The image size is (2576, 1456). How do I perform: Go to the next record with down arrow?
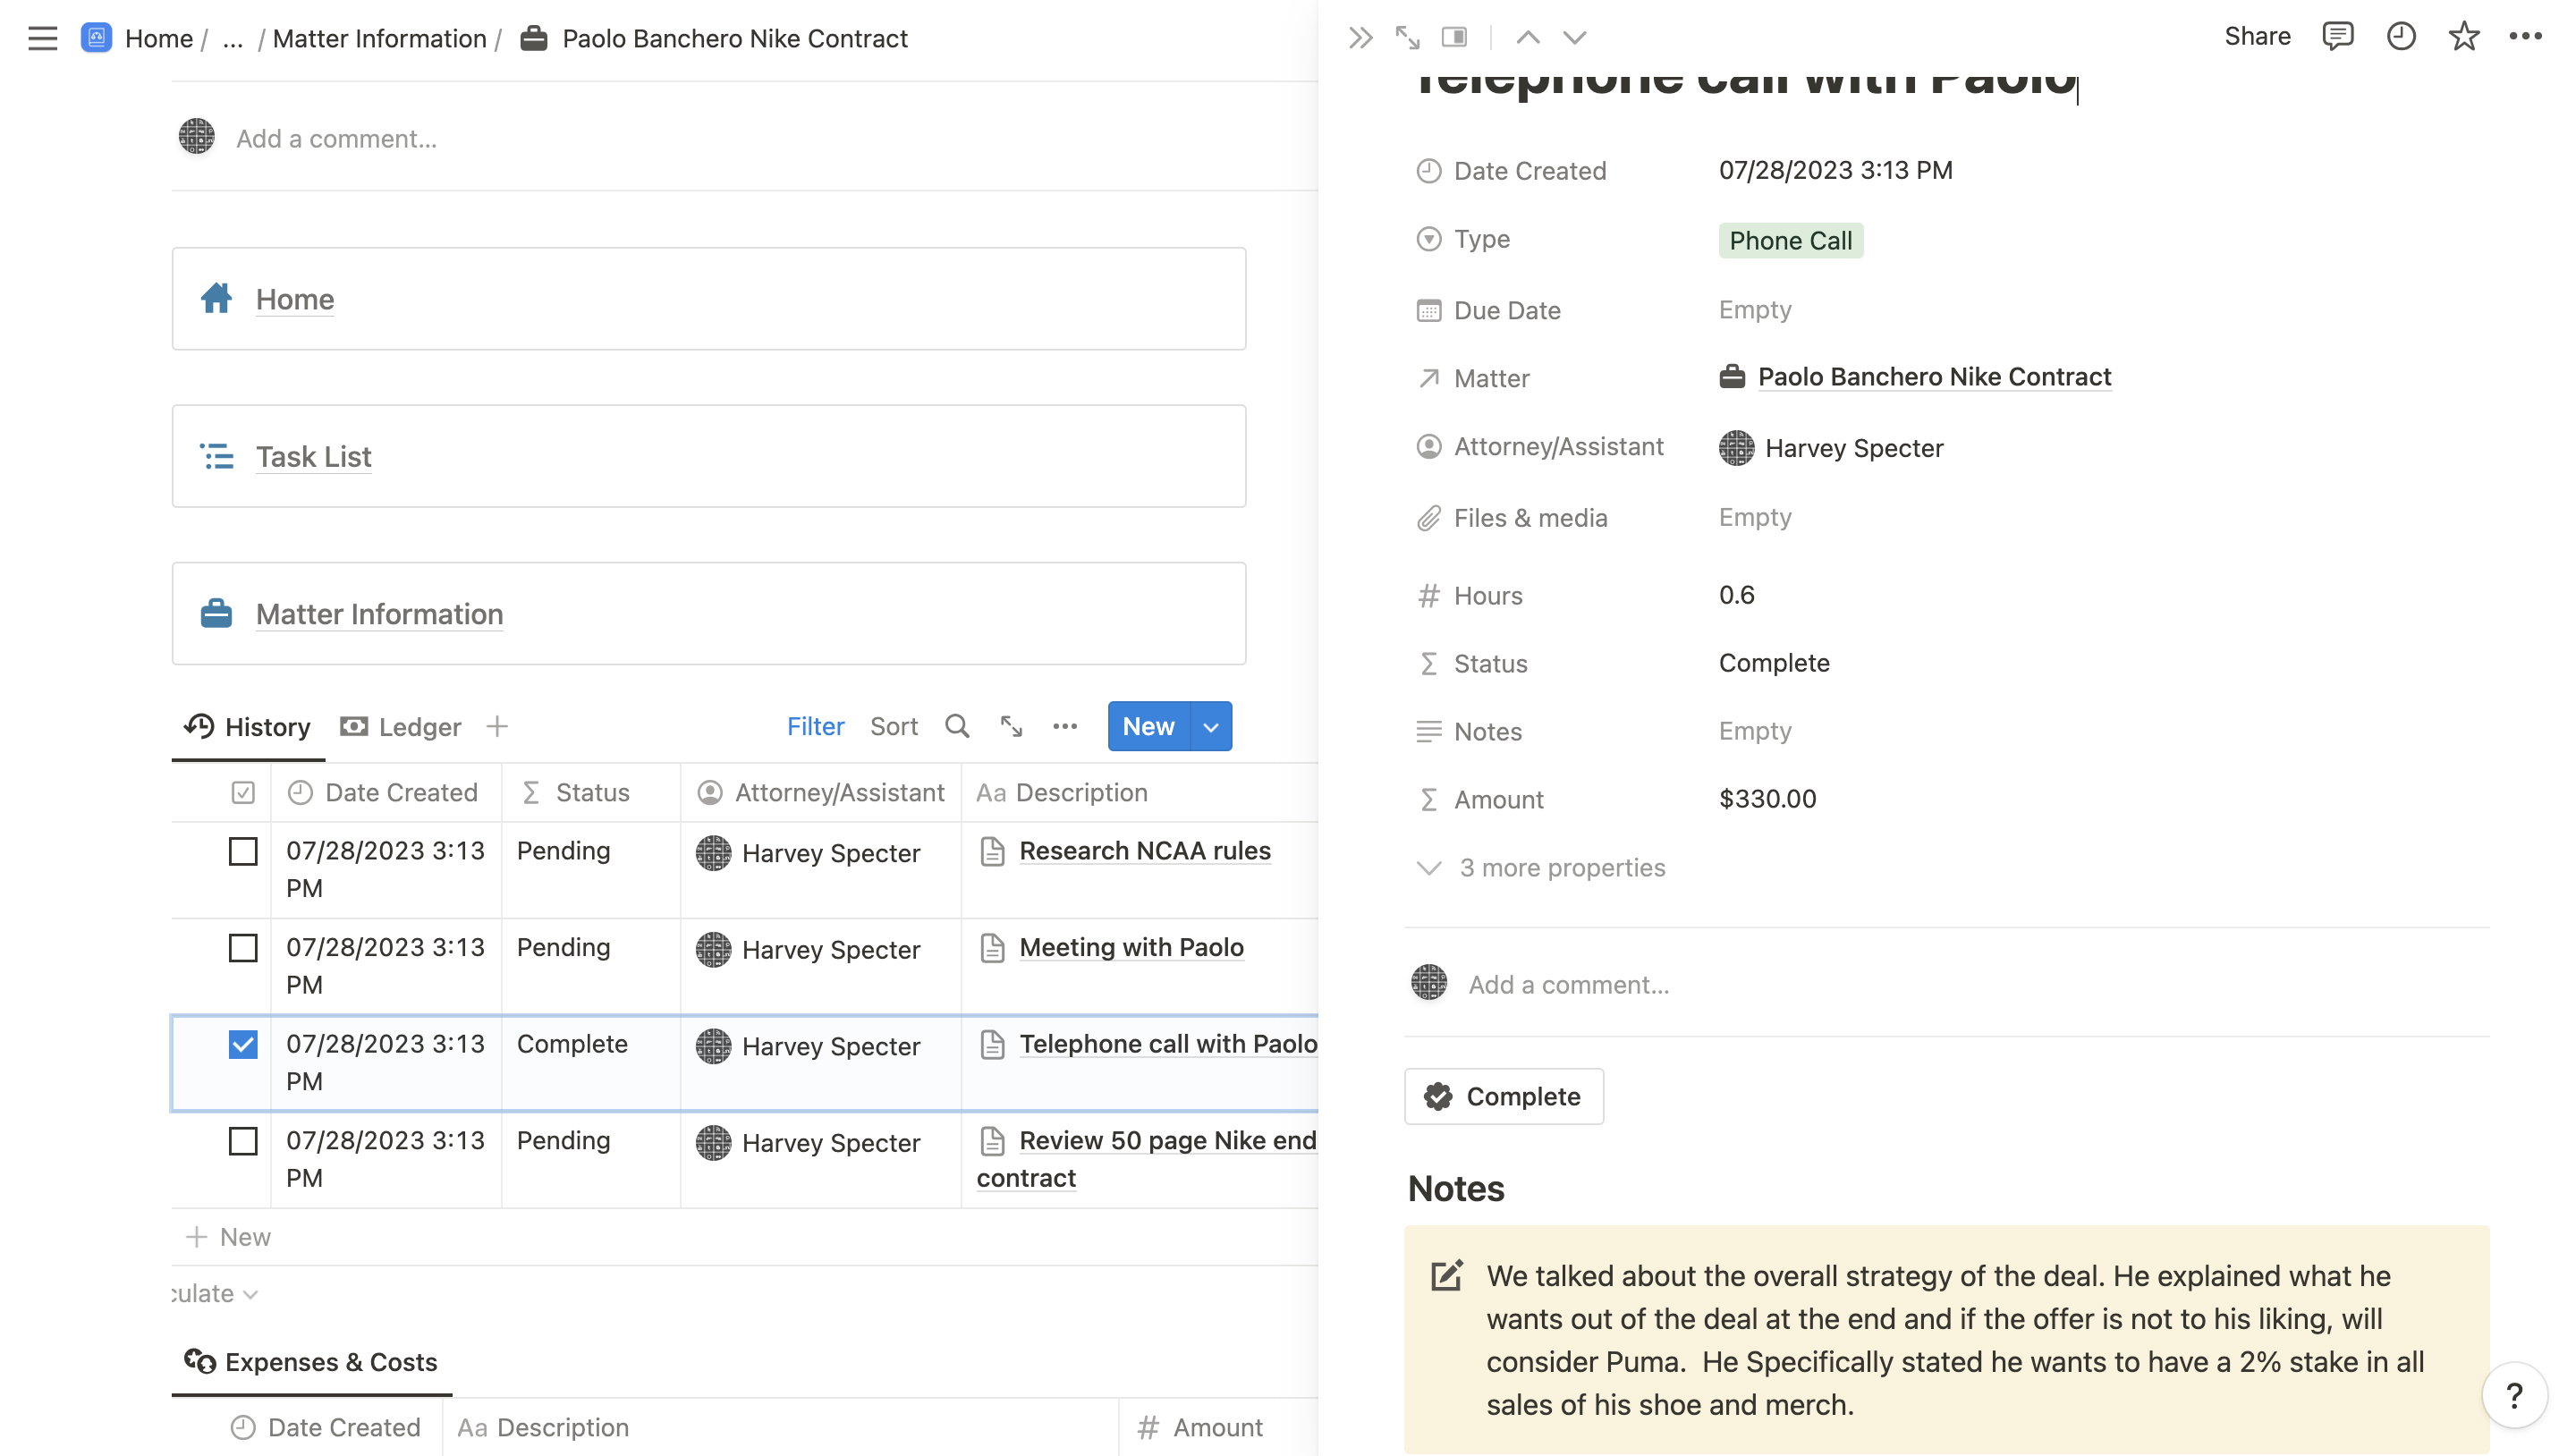pyautogui.click(x=1574, y=38)
